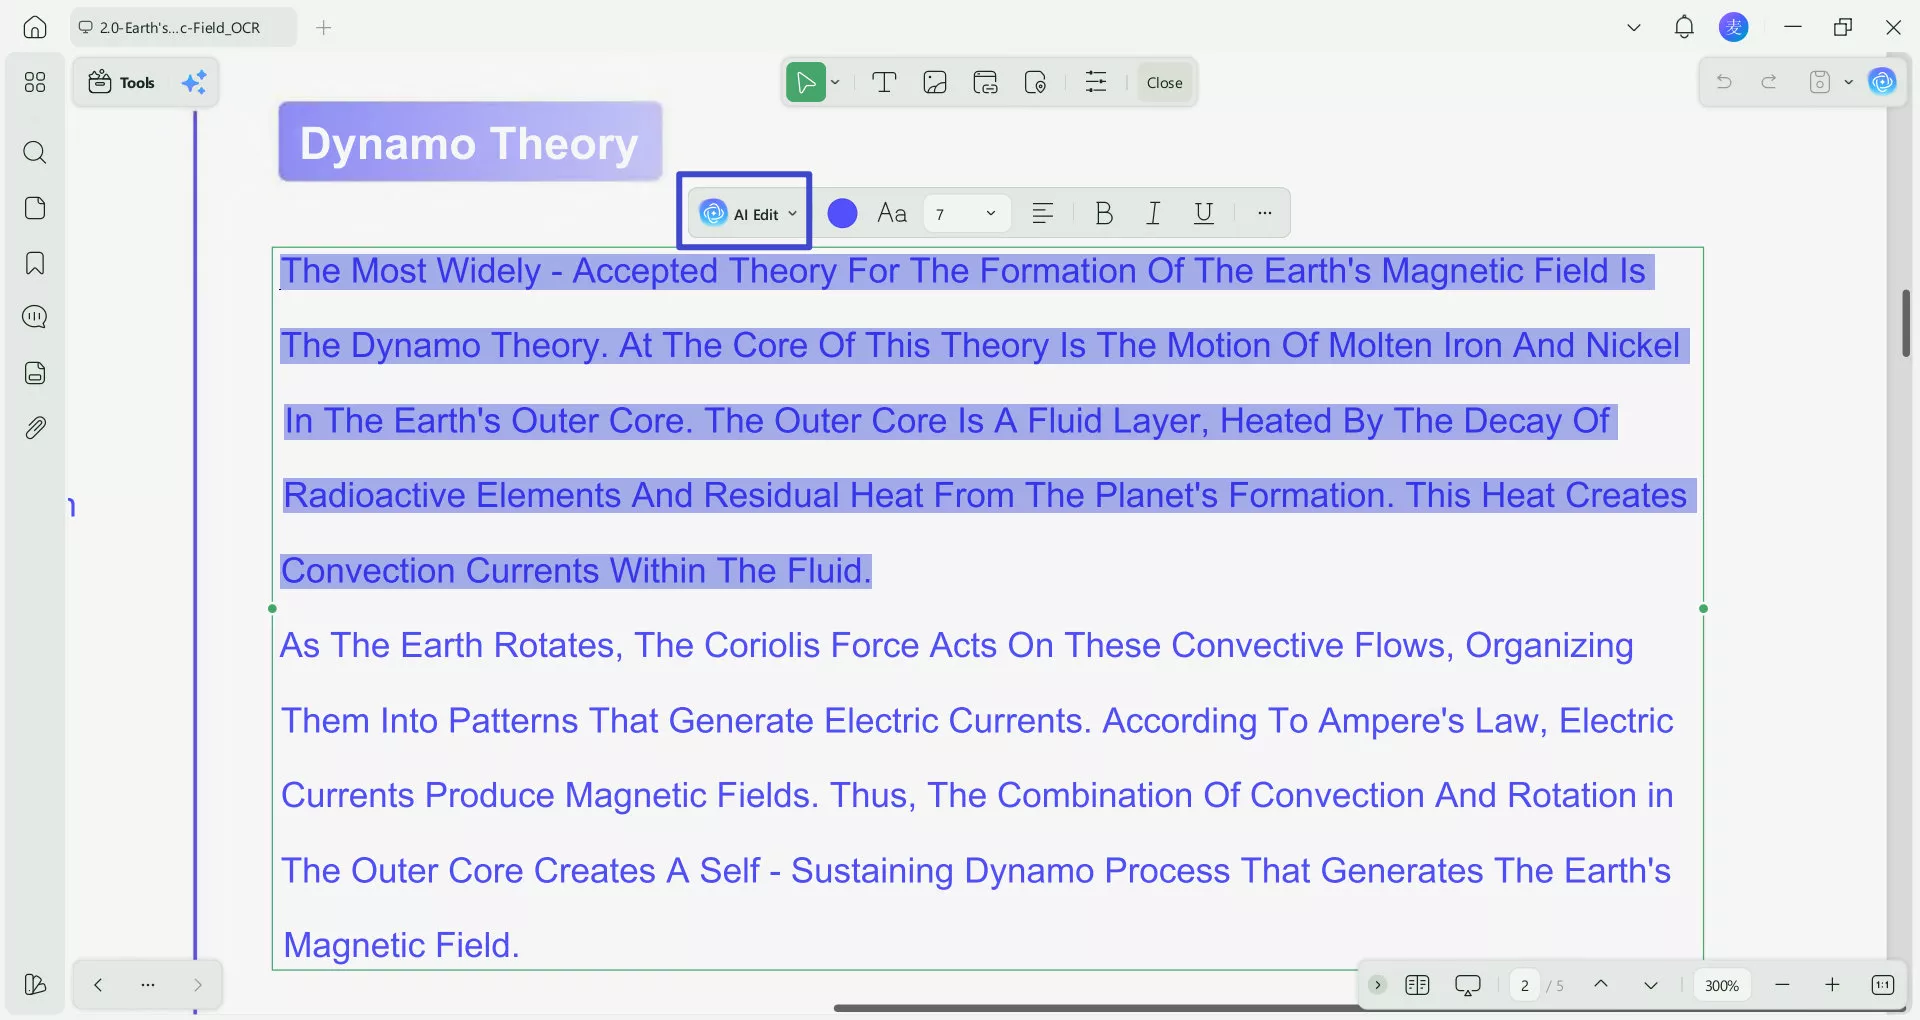
Task: Open the Comments panel in the sidebar
Action: (35, 317)
